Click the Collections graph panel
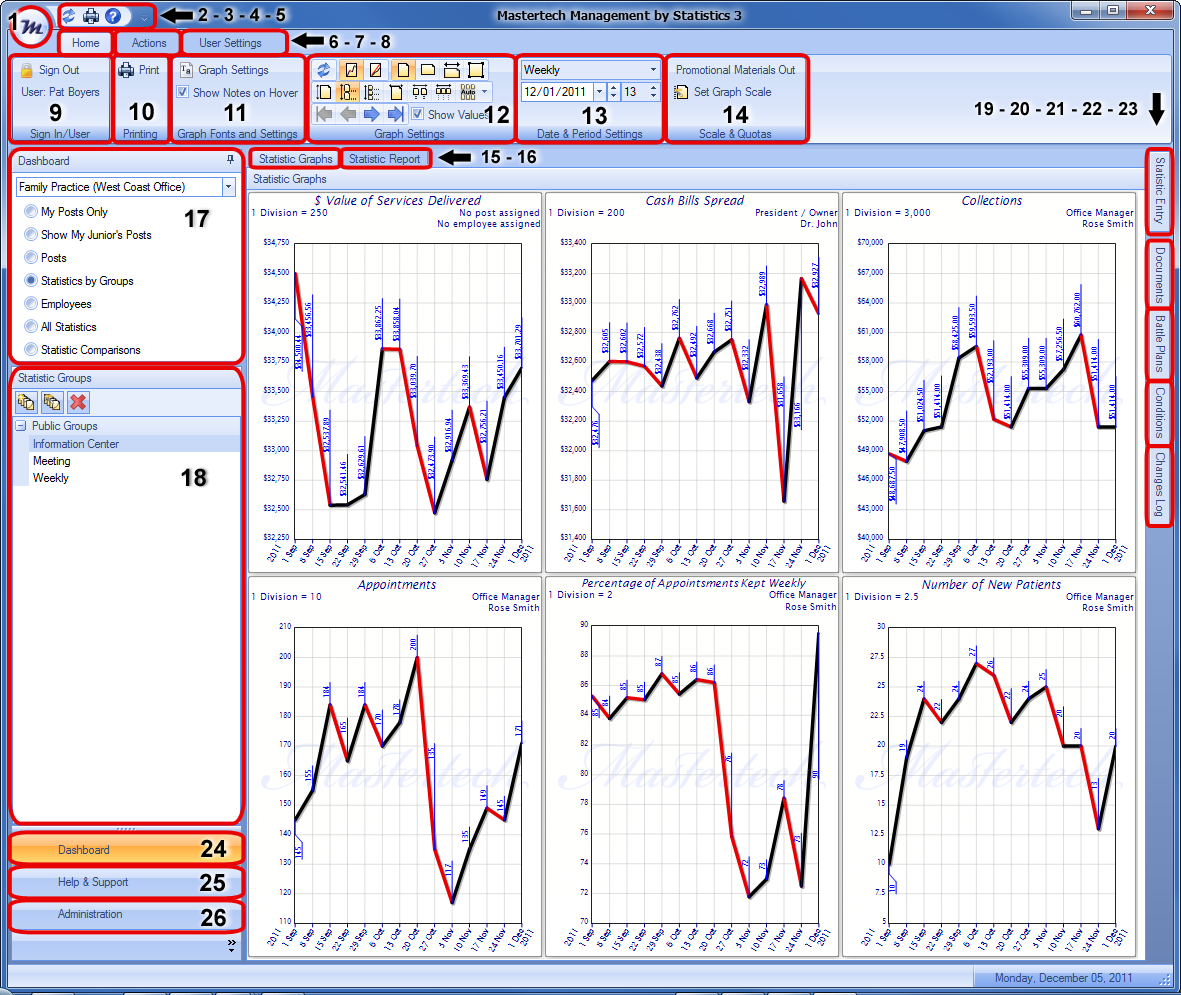The width and height of the screenshot is (1181, 995). 988,383
